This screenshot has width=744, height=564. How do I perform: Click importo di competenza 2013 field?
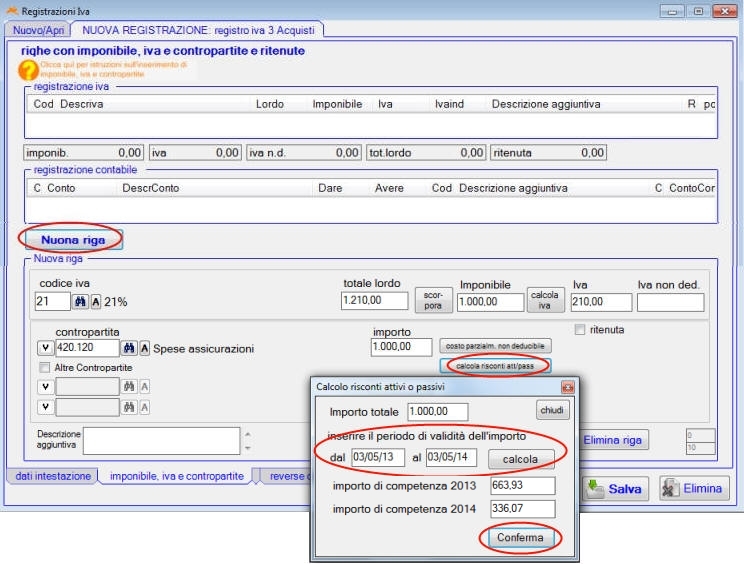523,486
